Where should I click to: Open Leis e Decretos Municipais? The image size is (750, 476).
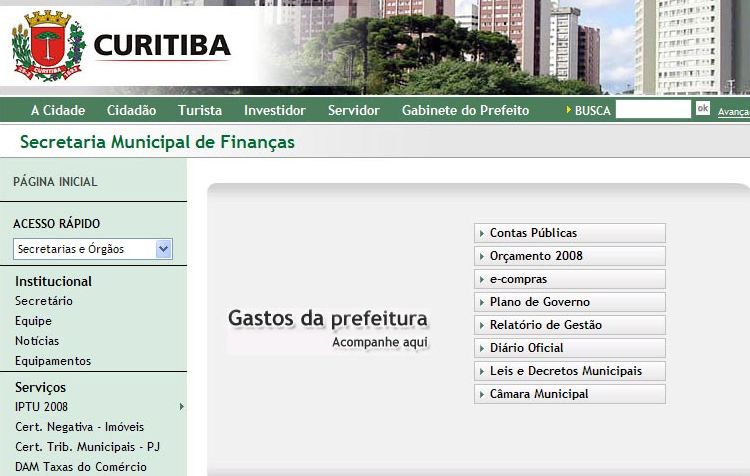(570, 371)
